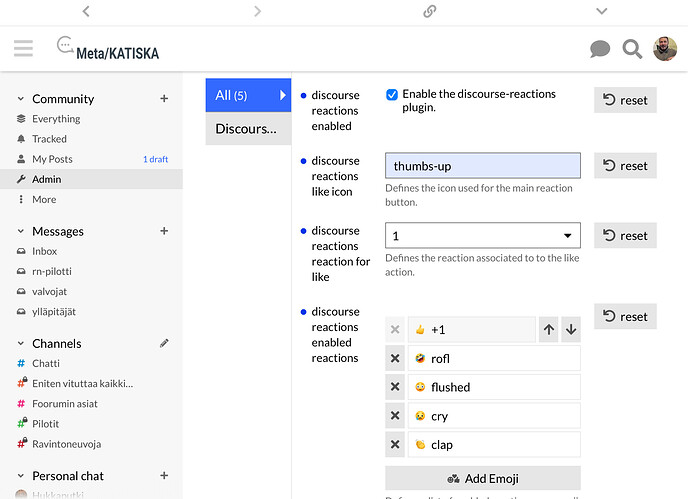Collapse the Community section
The width and height of the screenshot is (688, 499).
tap(21, 99)
